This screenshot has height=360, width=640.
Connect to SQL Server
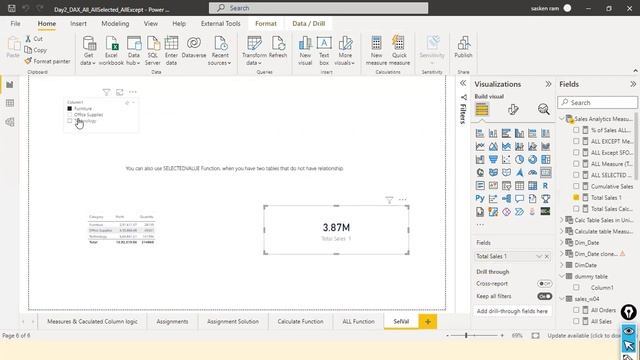tap(153, 51)
